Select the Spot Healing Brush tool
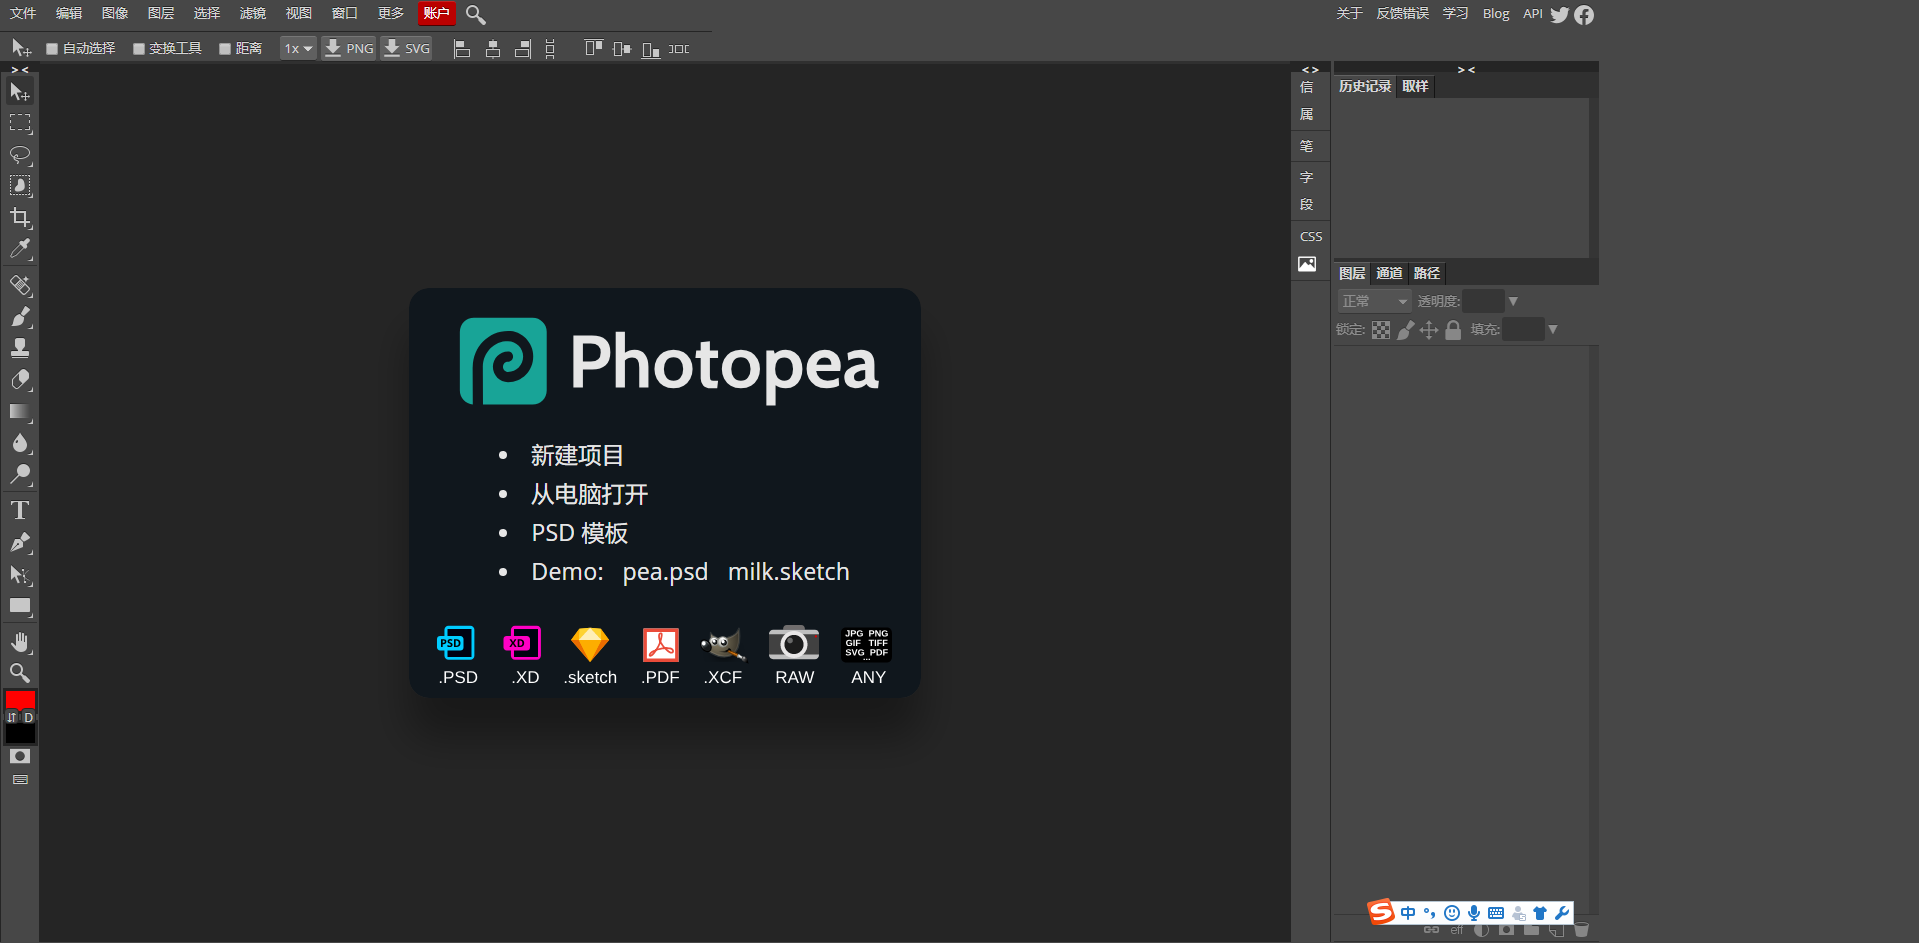The height and width of the screenshot is (943, 1919). pos(20,286)
